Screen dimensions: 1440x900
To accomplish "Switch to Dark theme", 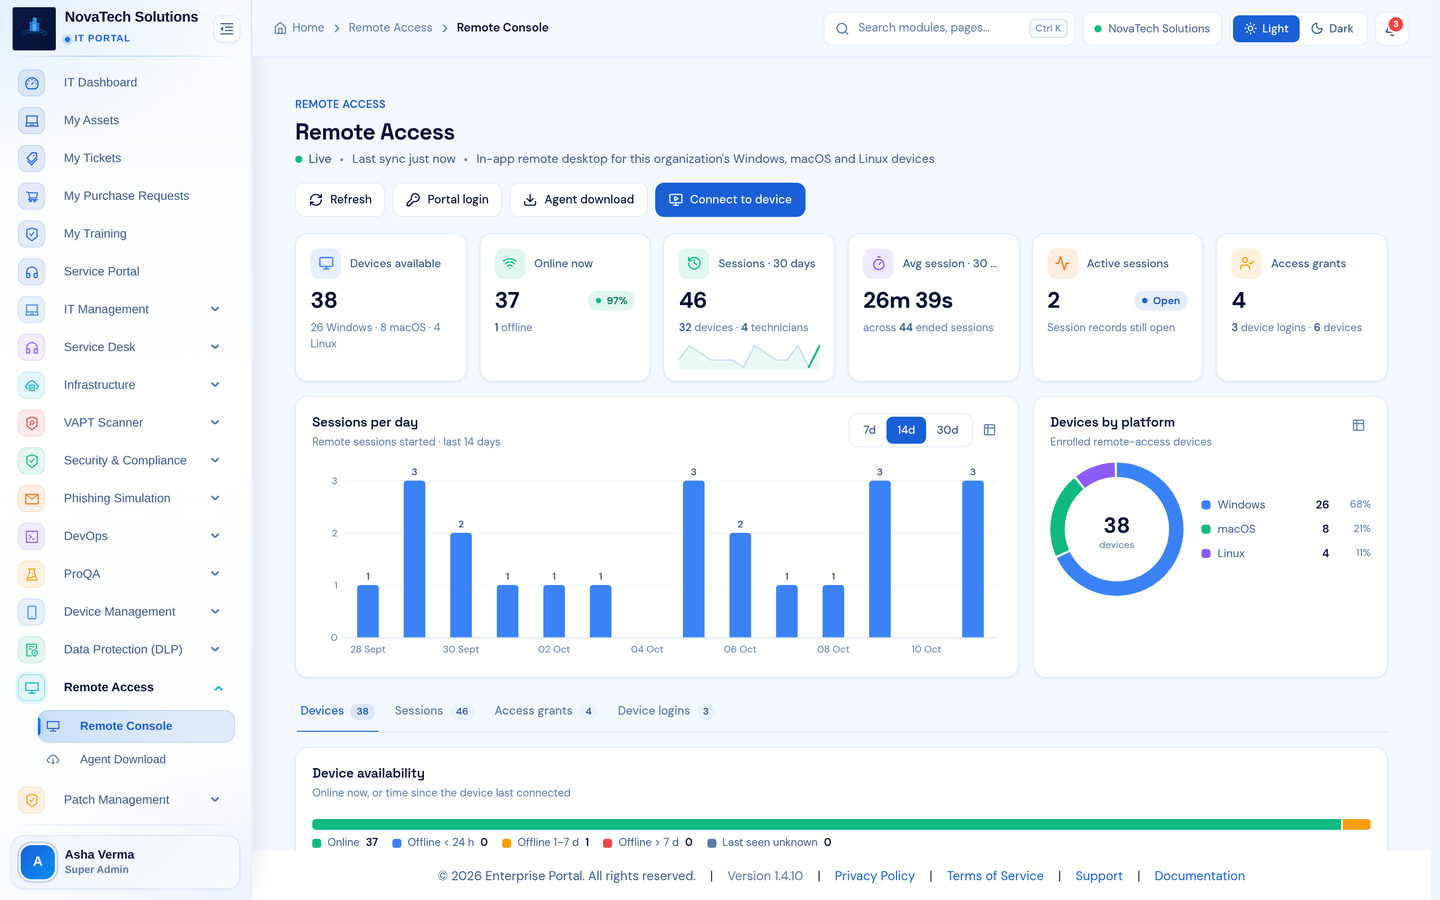I will tap(1332, 29).
